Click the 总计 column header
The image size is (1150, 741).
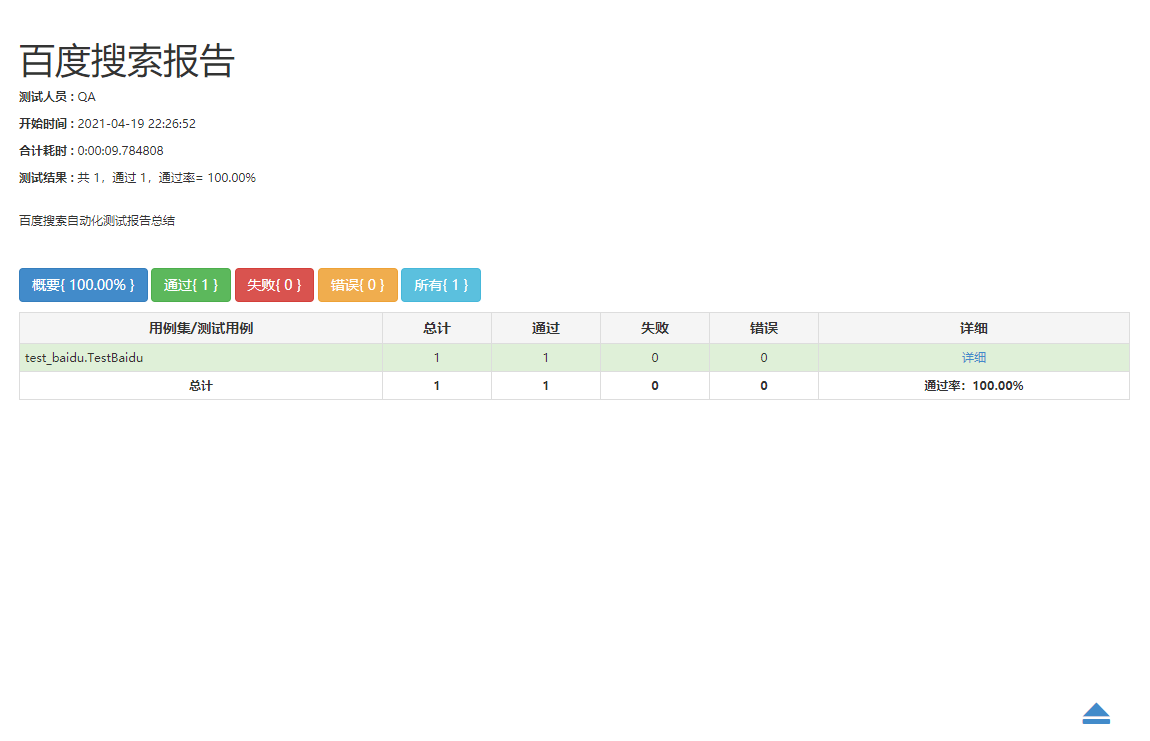pos(436,328)
